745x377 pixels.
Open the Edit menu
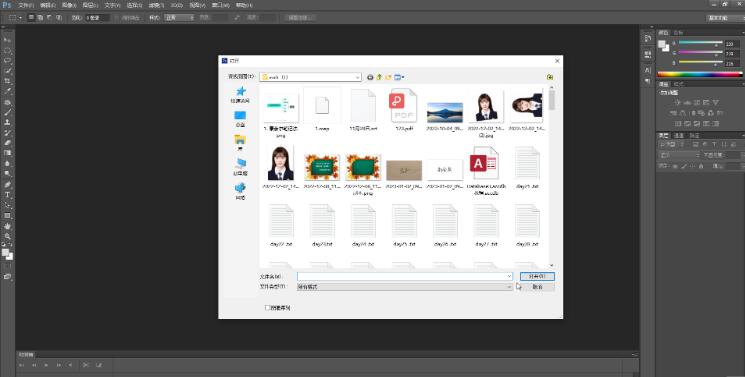[47, 5]
